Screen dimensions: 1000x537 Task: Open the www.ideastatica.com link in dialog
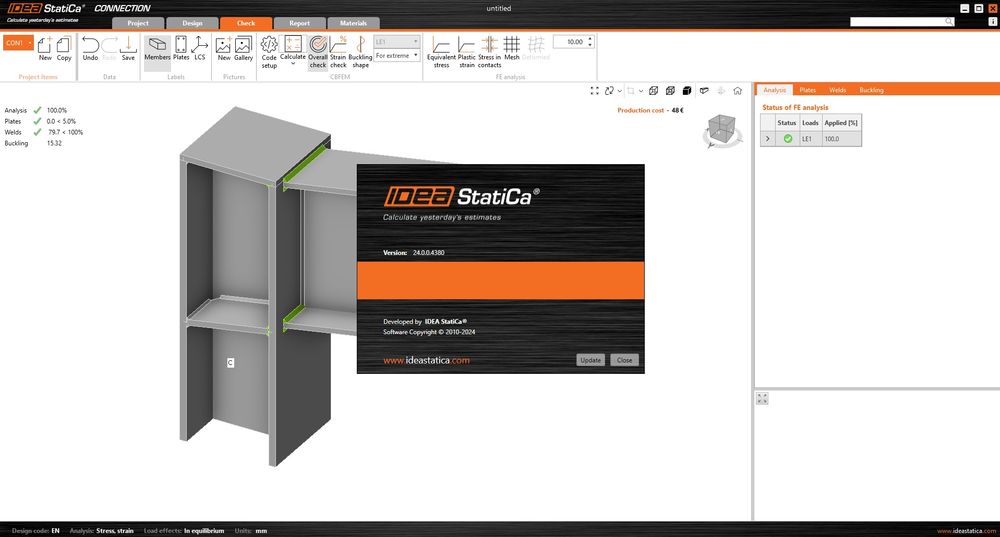point(426,360)
